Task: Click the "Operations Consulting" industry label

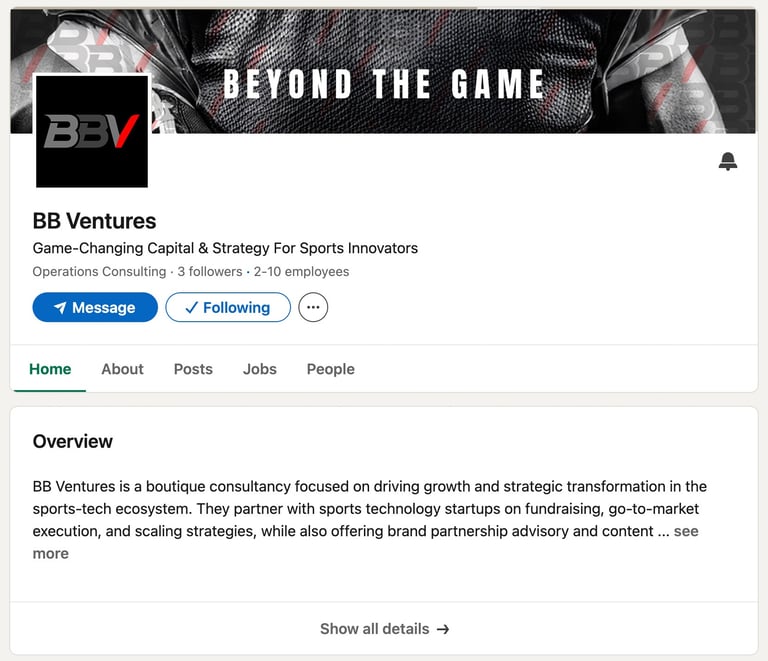Action: coord(99,272)
